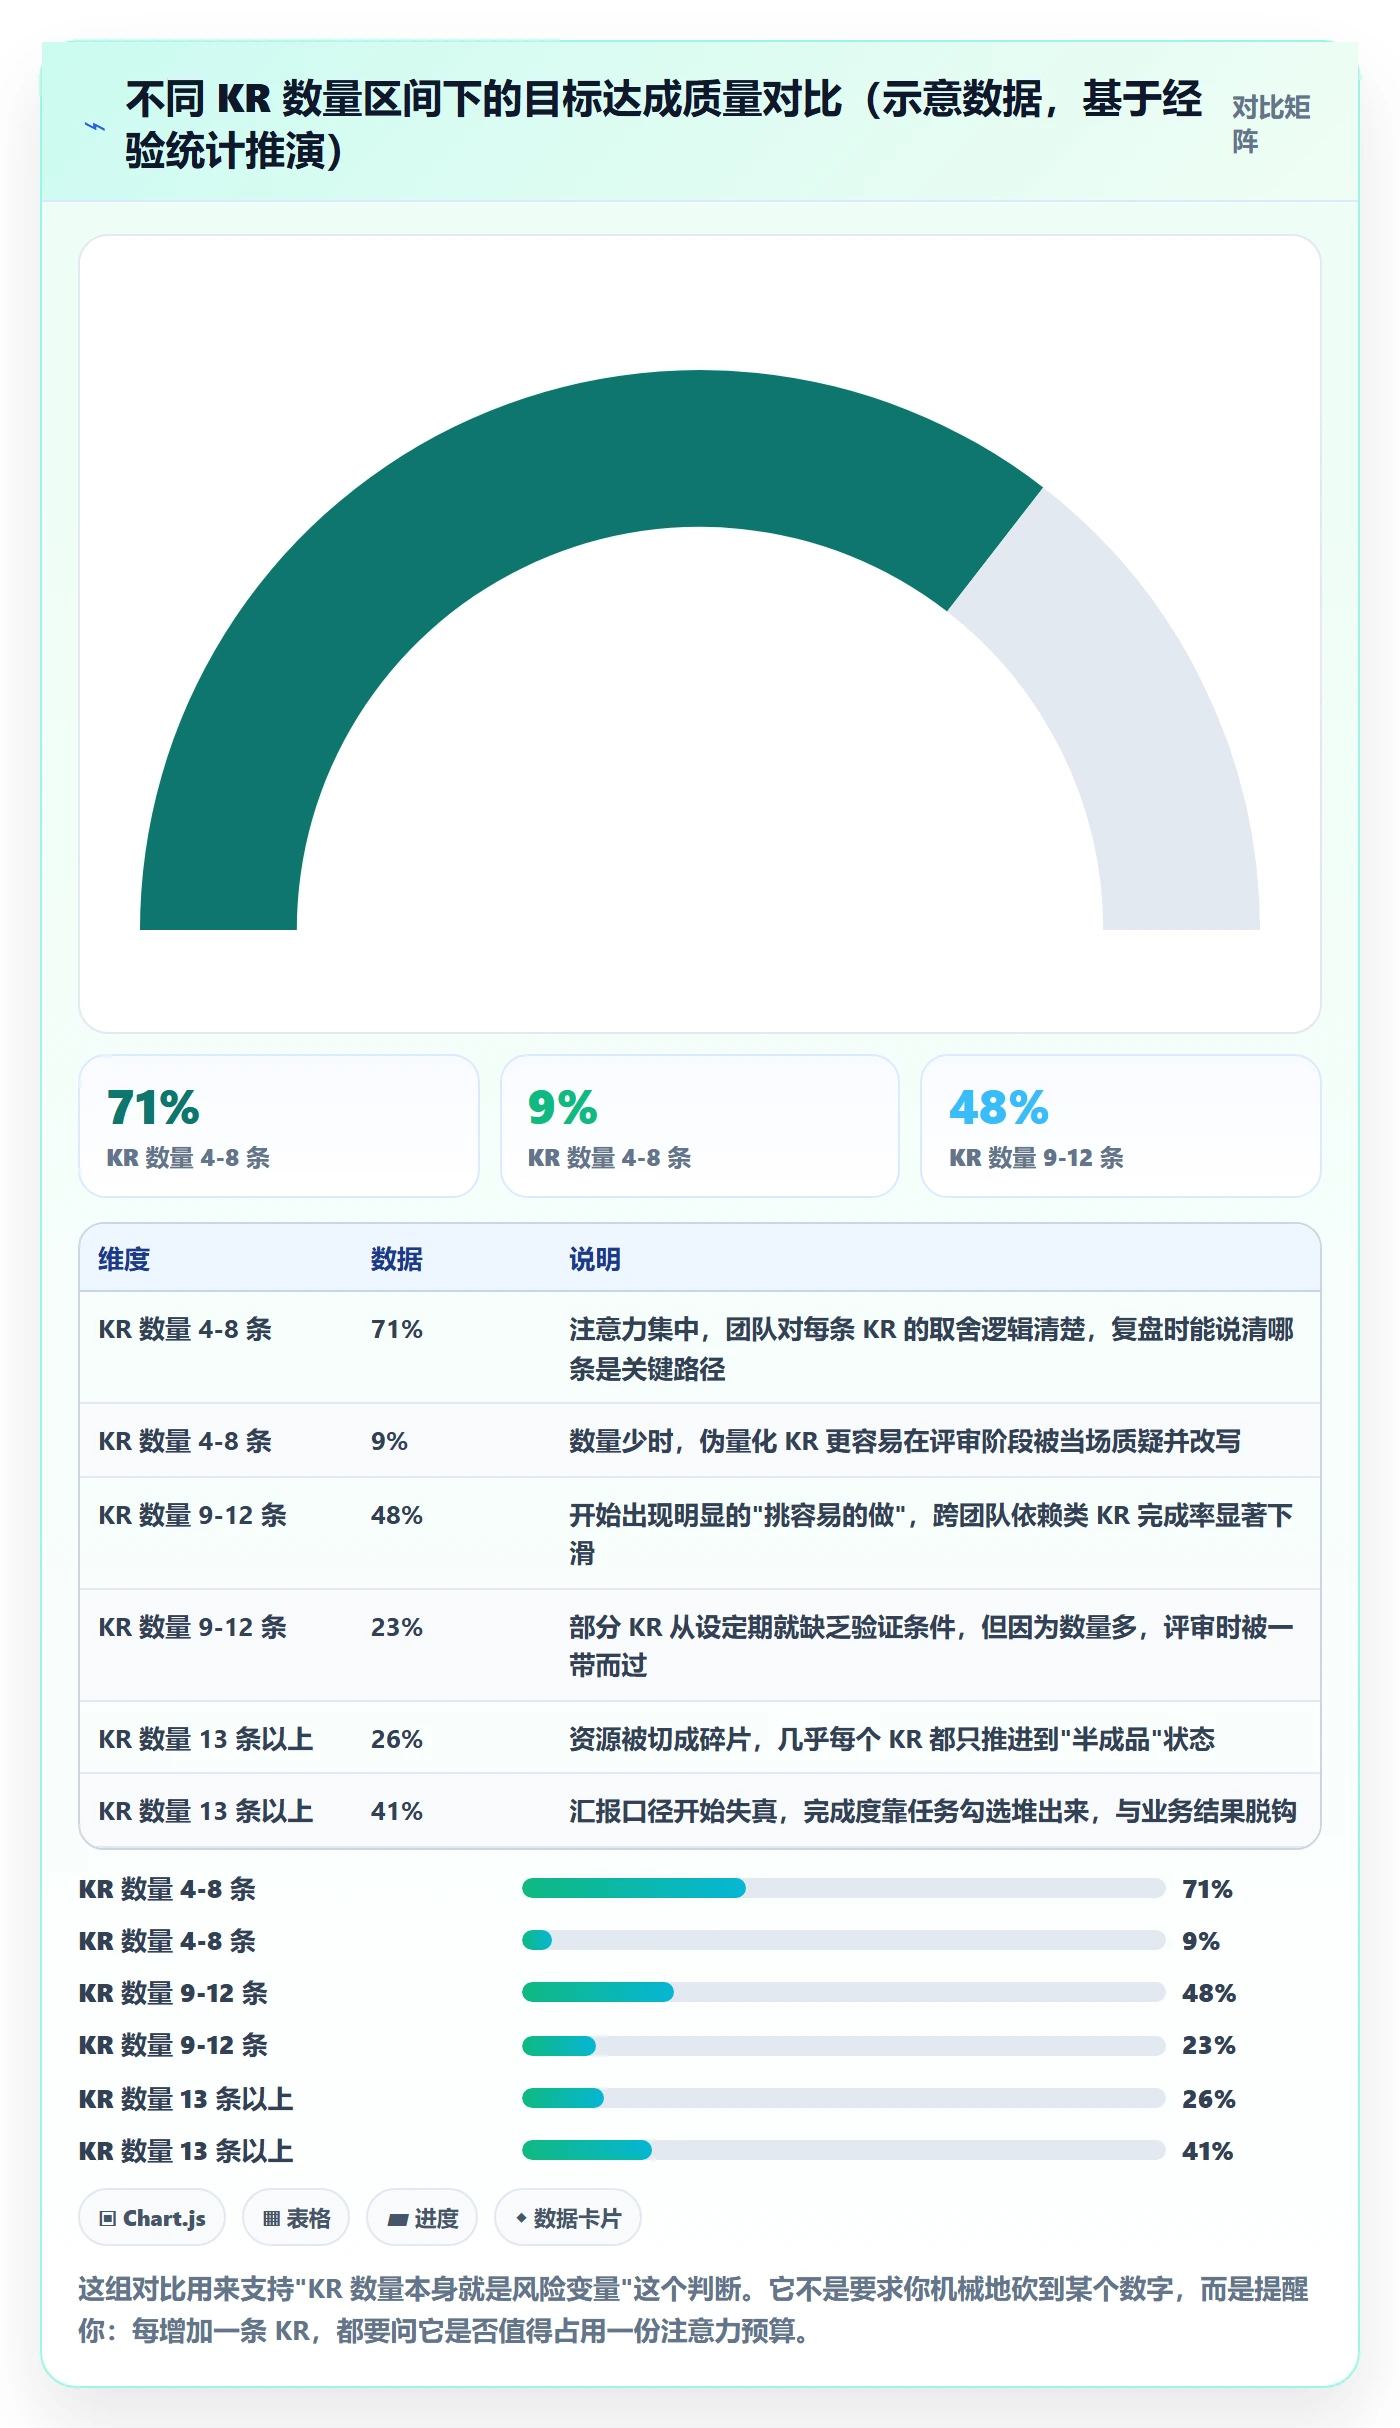
Task: Click the 26% cell in the table
Action: (x=397, y=1739)
